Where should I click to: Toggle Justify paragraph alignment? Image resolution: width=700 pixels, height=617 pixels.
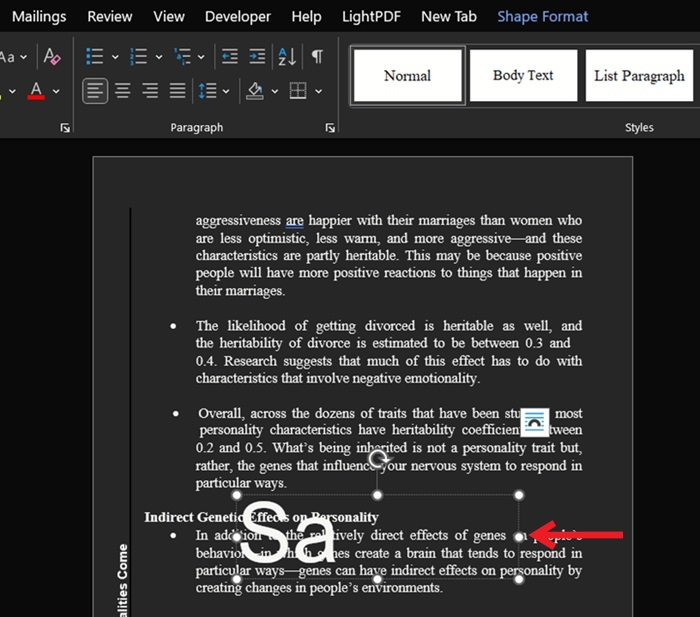pyautogui.click(x=177, y=91)
